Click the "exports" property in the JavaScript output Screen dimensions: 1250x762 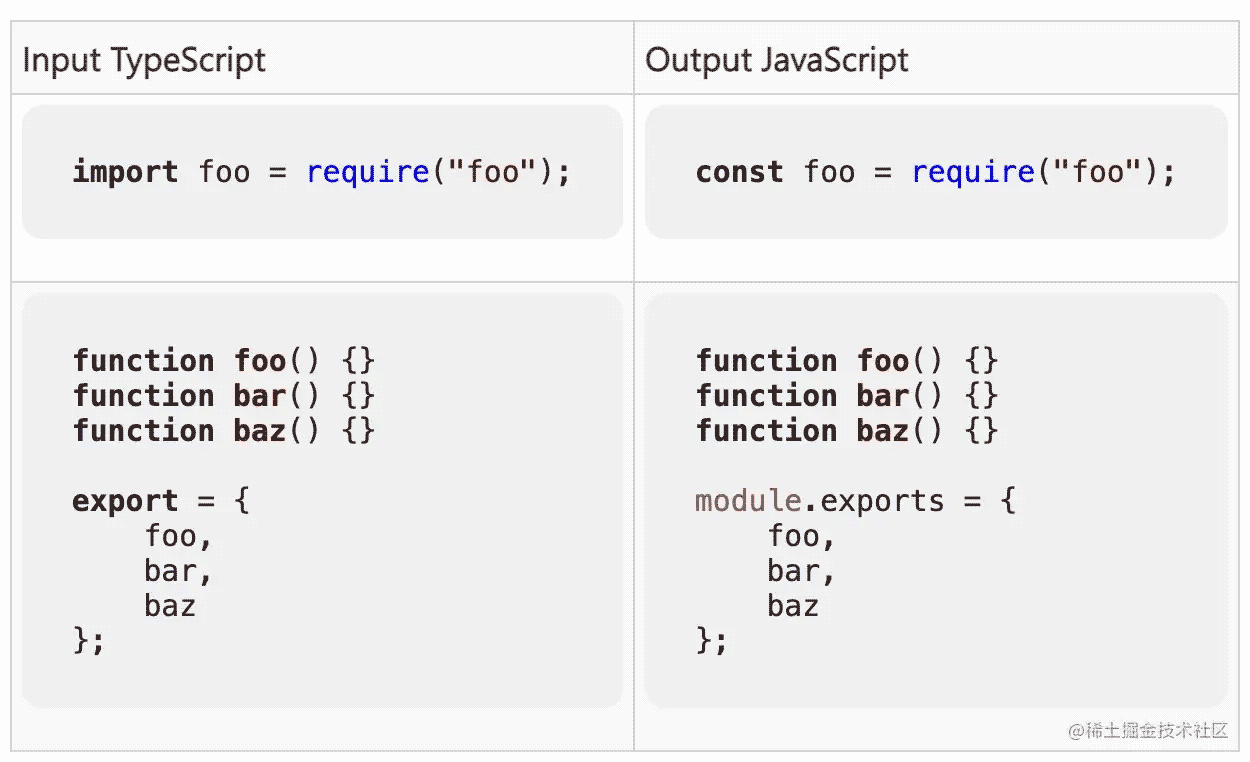[x=882, y=501]
